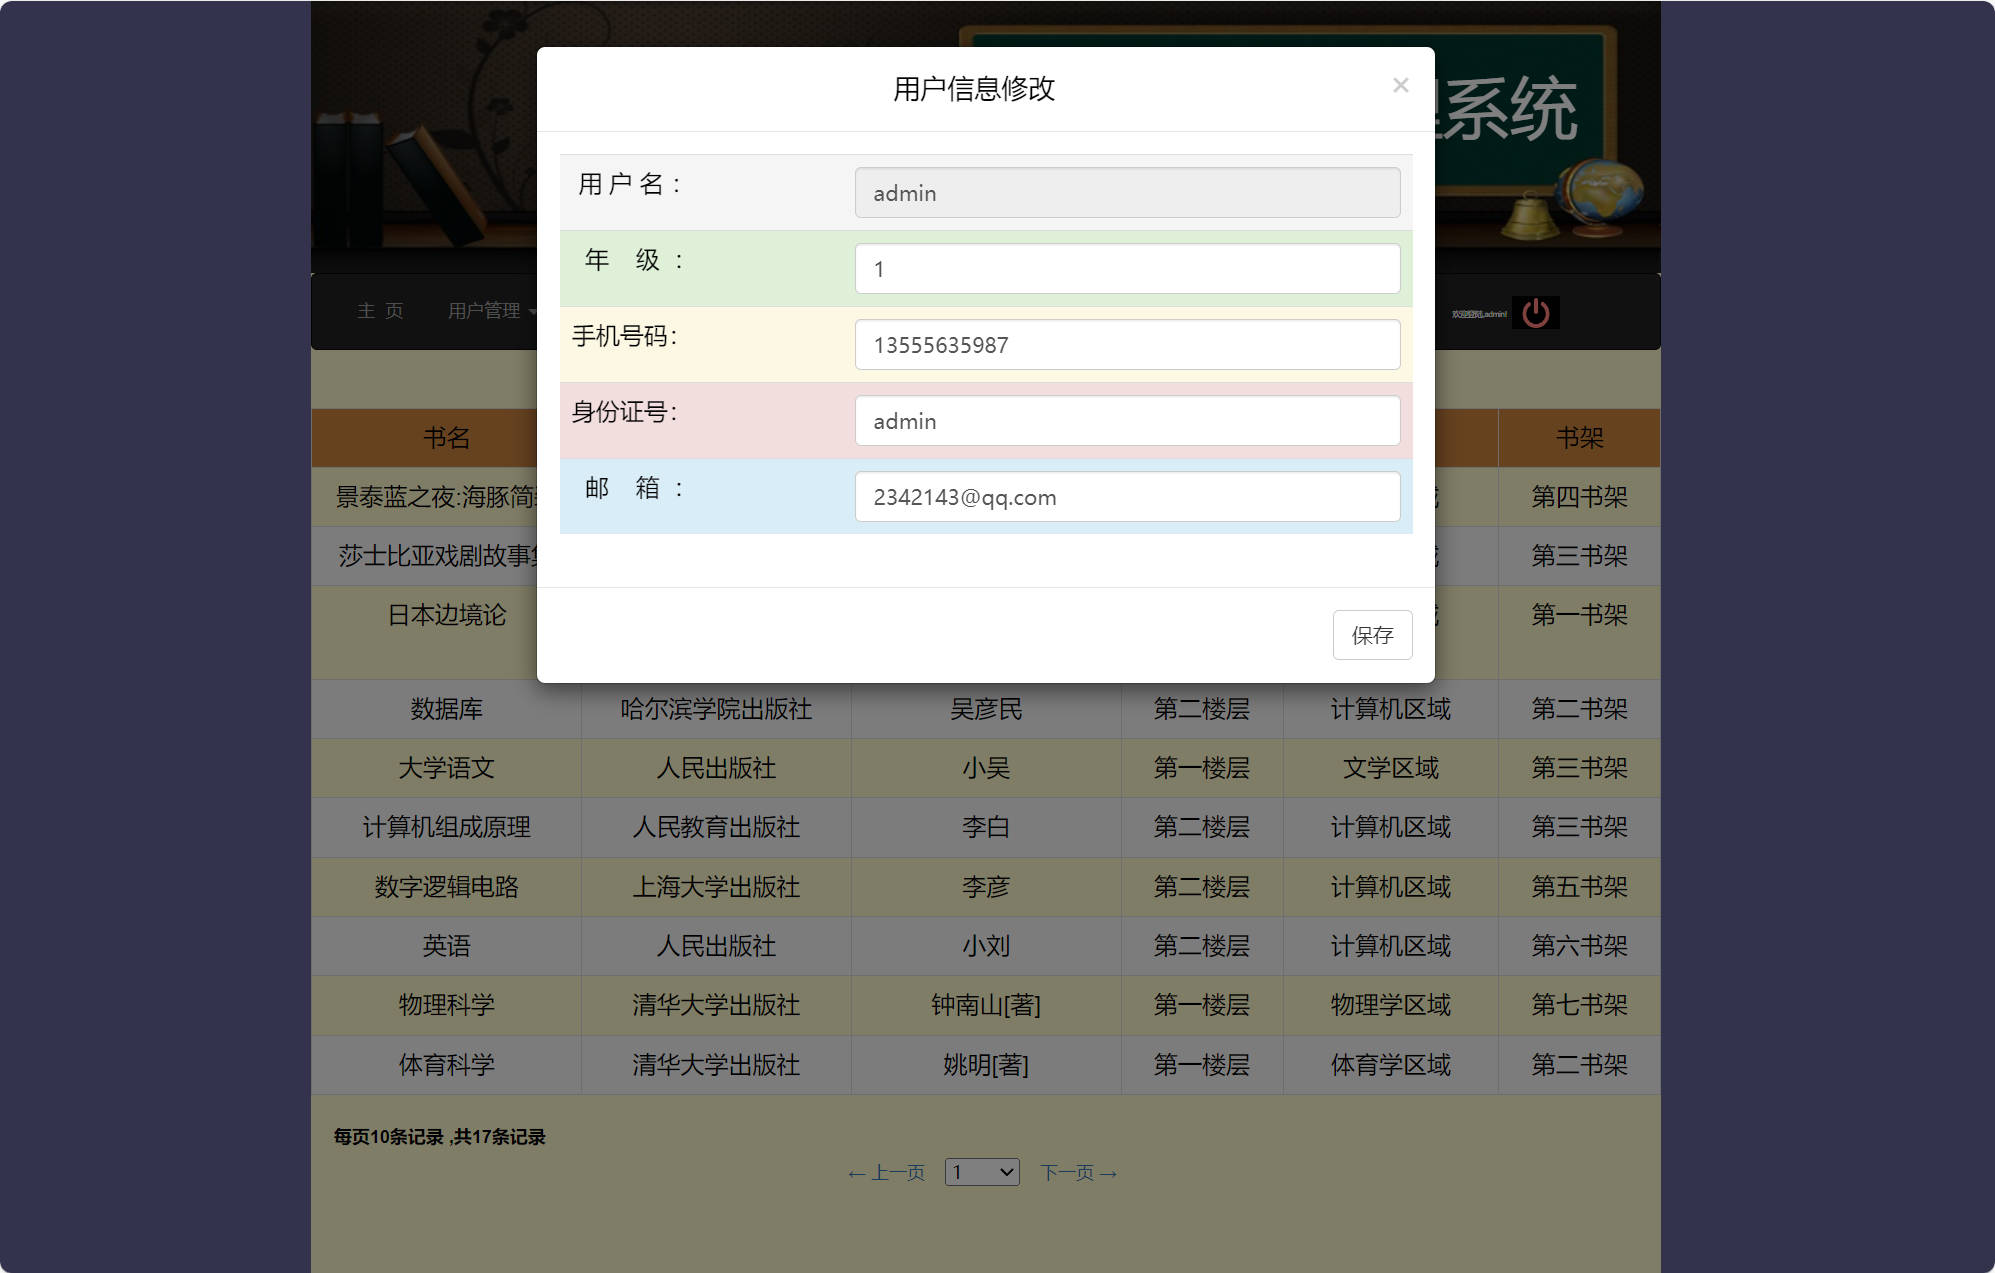Viewport: 1995px width, 1273px height.
Task: Click the 物理科学 book entry
Action: point(446,1005)
